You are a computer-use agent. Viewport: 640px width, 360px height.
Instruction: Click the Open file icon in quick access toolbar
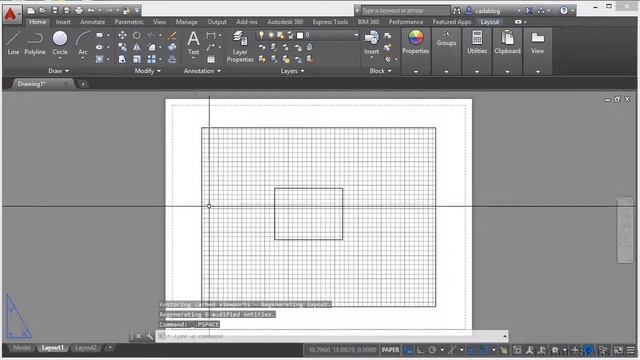[42, 11]
